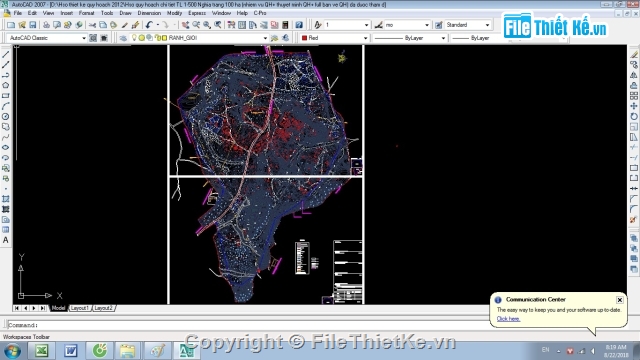Select the Multiline Text tool
The height and width of the screenshot is (360, 640).
6,240
